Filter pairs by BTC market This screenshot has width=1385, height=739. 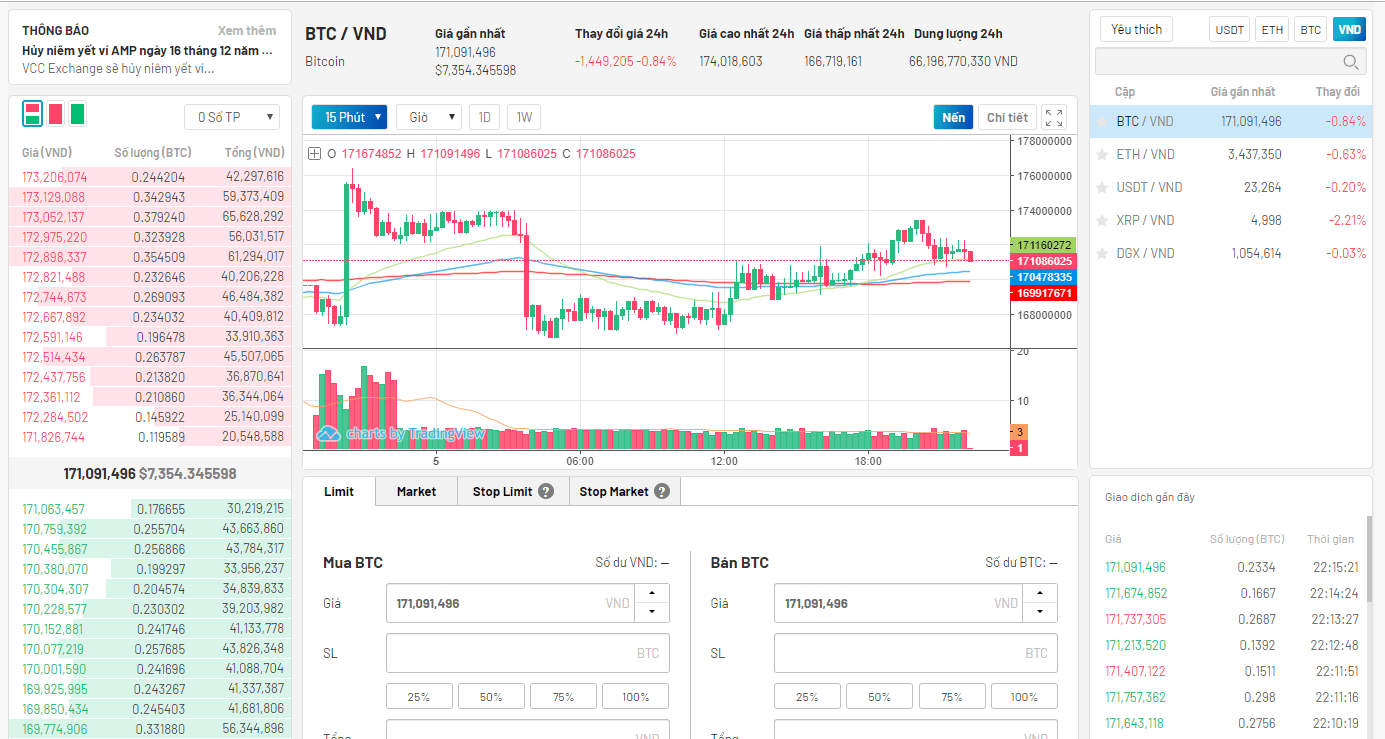[1311, 30]
